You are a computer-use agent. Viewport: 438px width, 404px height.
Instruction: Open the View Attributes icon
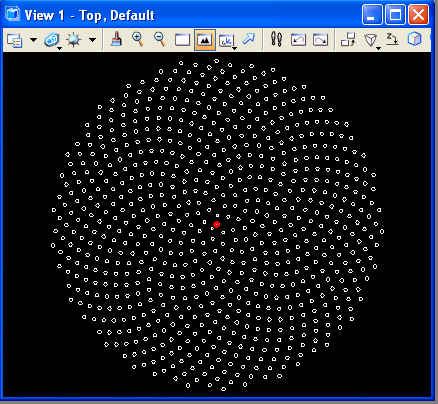14,40
